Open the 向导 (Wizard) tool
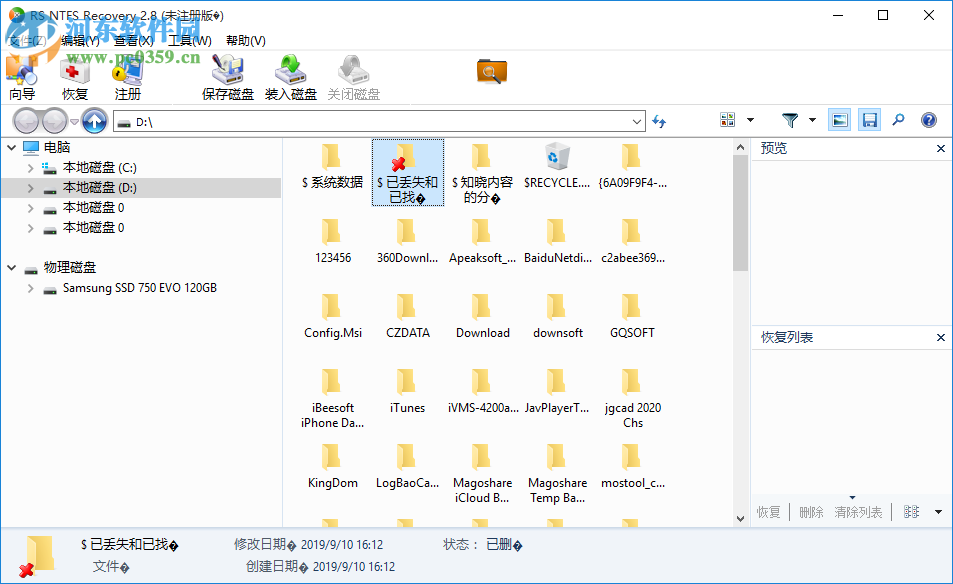 click(24, 75)
